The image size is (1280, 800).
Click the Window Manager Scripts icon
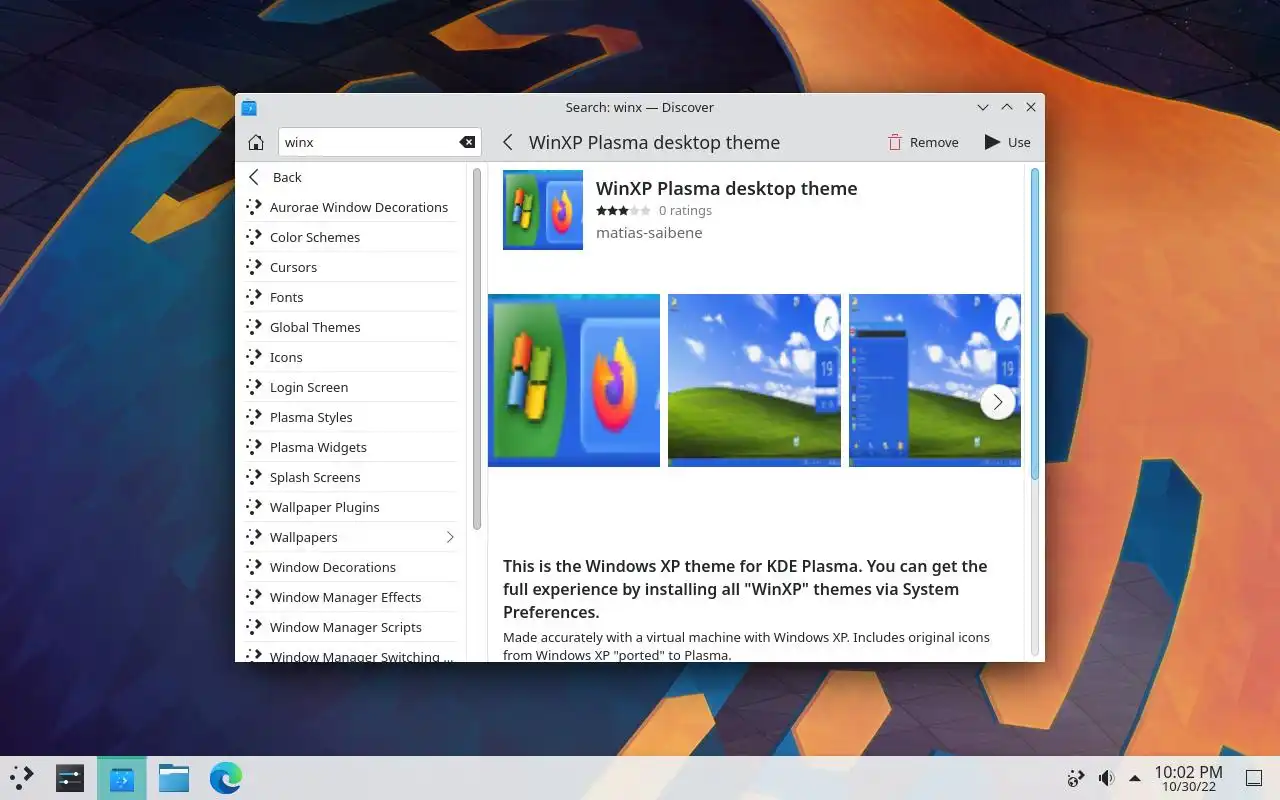[254, 627]
